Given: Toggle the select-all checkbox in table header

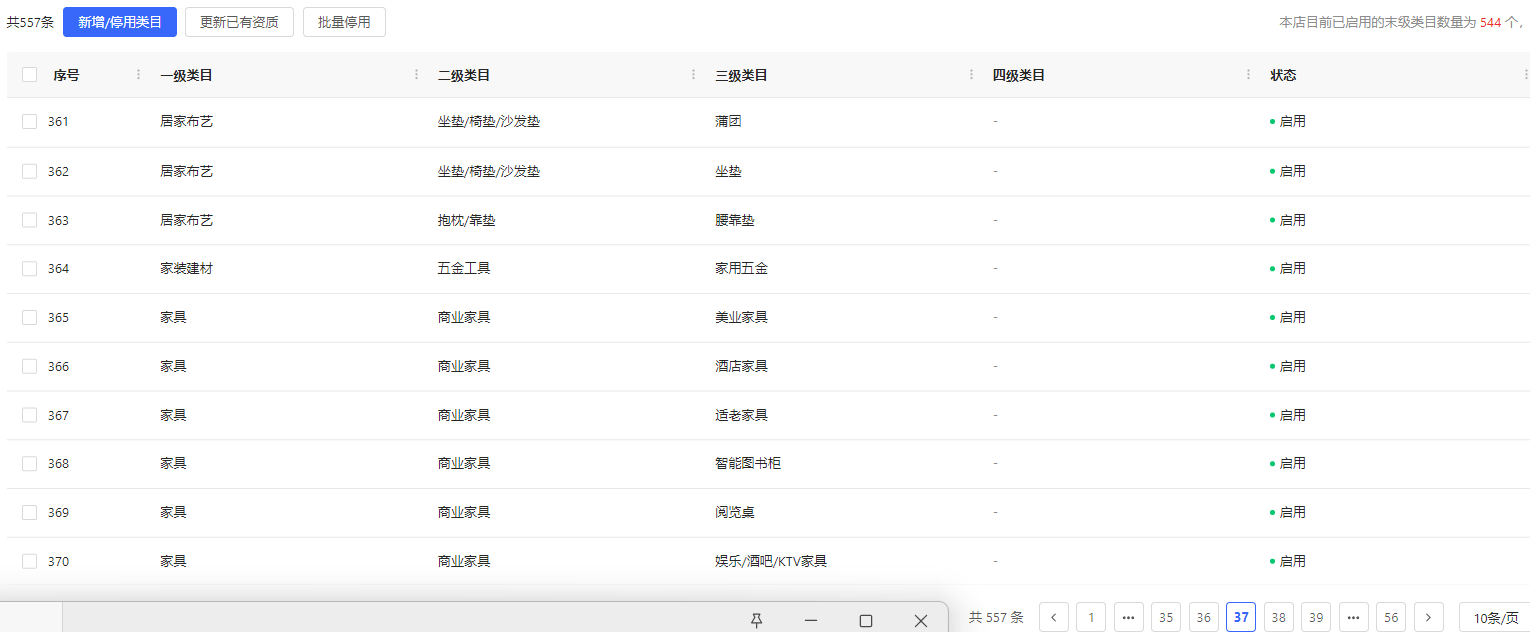Looking at the screenshot, I should click(x=30, y=75).
